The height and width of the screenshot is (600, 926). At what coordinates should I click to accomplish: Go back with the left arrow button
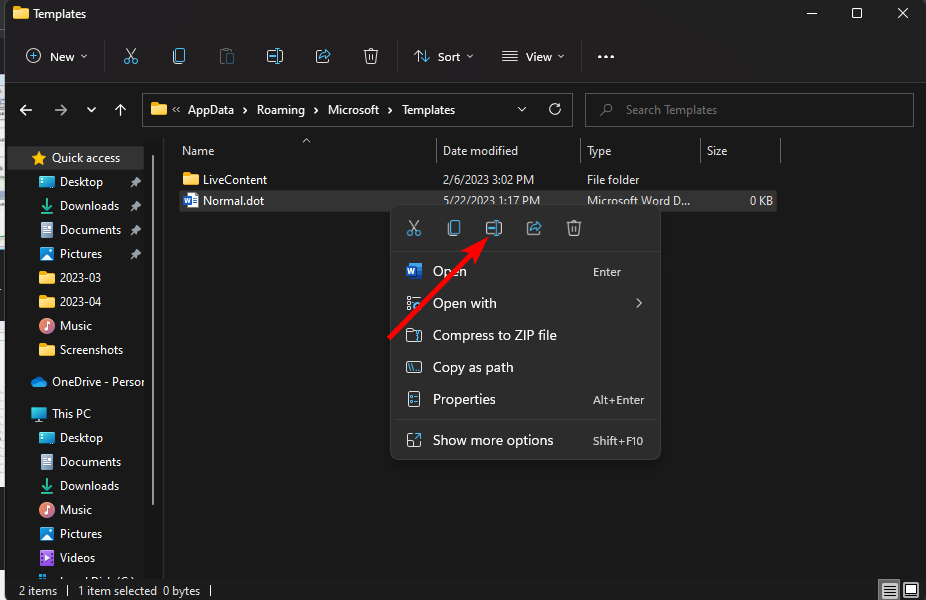pyautogui.click(x=26, y=110)
